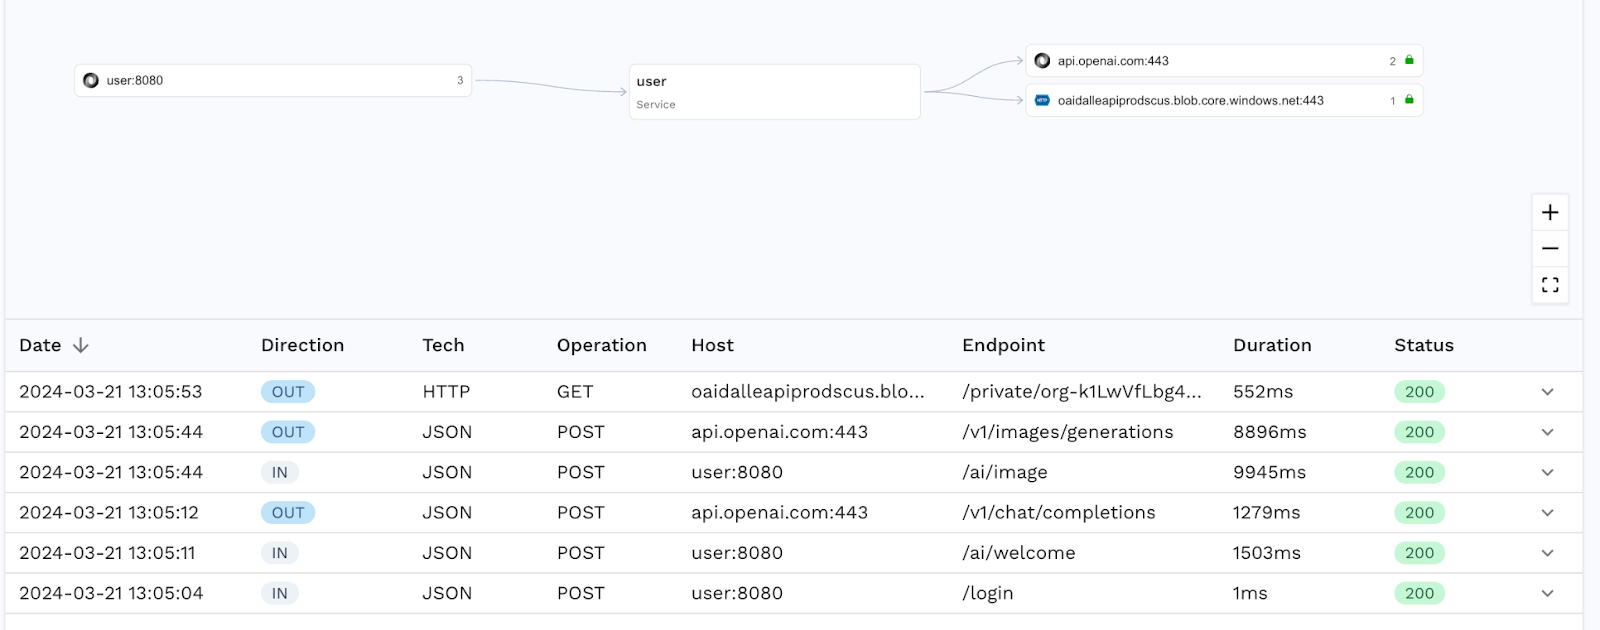Select the user Service node
The image size is (1600, 630).
775,92
